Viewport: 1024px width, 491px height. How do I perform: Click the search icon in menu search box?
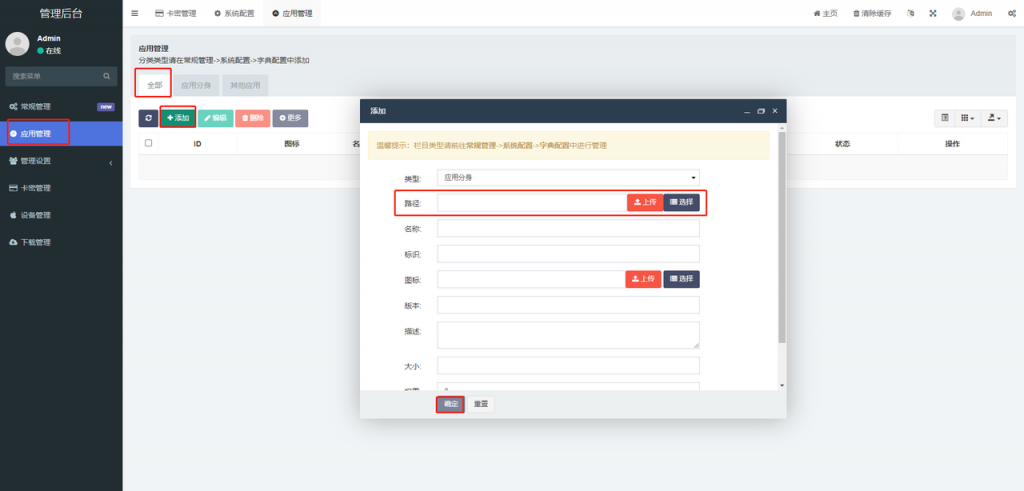(106, 76)
